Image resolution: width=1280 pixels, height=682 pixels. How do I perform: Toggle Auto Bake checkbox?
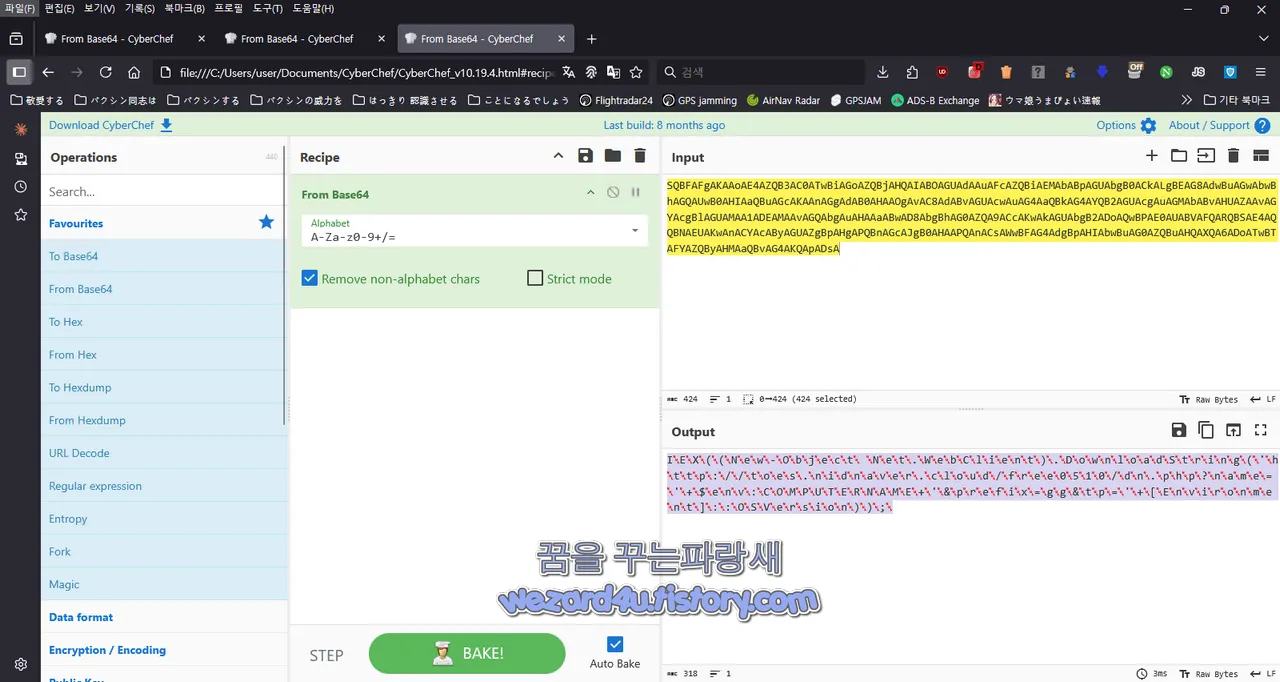[615, 645]
